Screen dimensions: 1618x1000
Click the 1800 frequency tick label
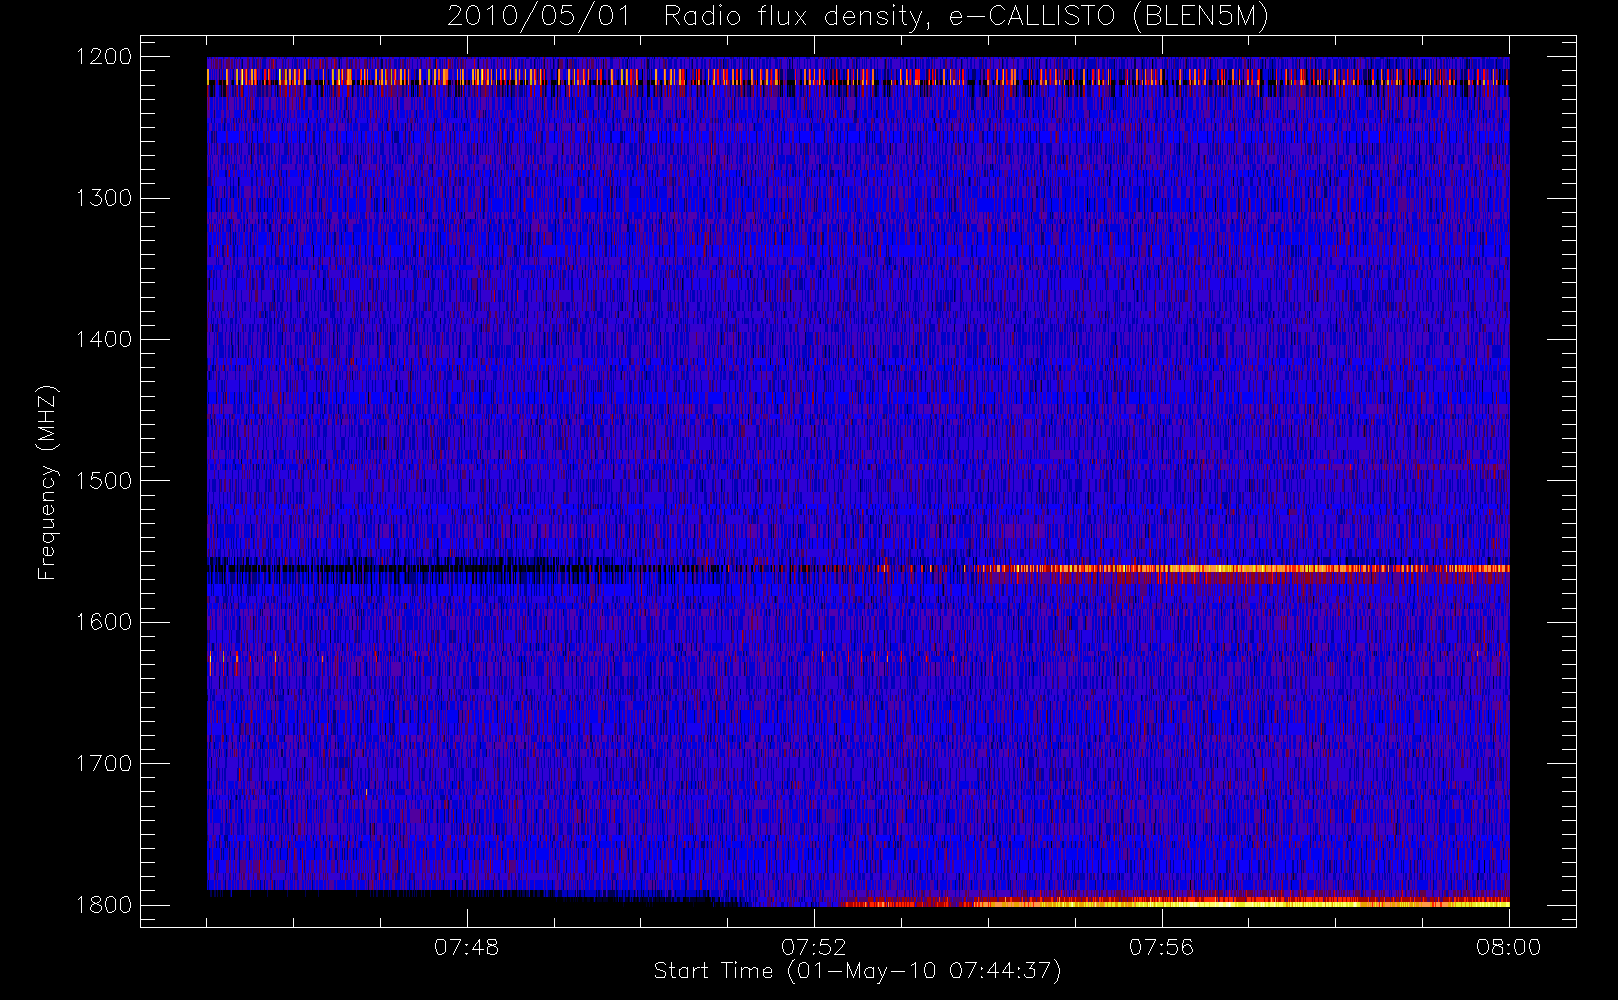104,905
